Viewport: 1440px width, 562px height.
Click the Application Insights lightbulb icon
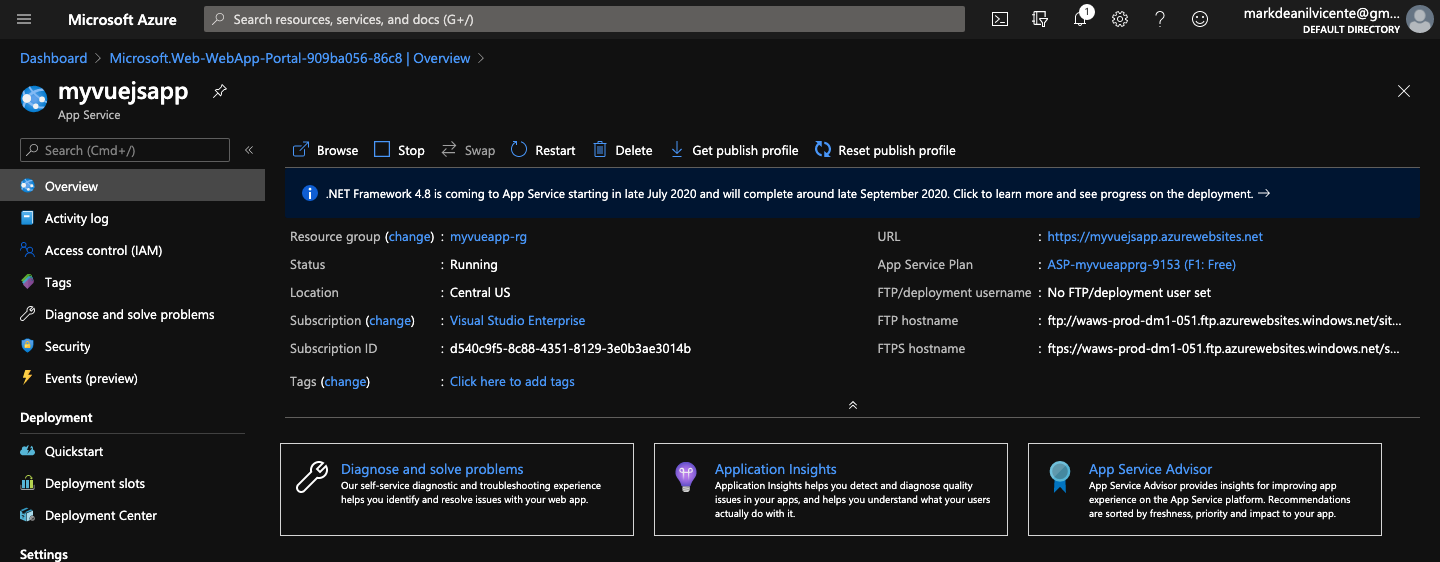(x=685, y=477)
